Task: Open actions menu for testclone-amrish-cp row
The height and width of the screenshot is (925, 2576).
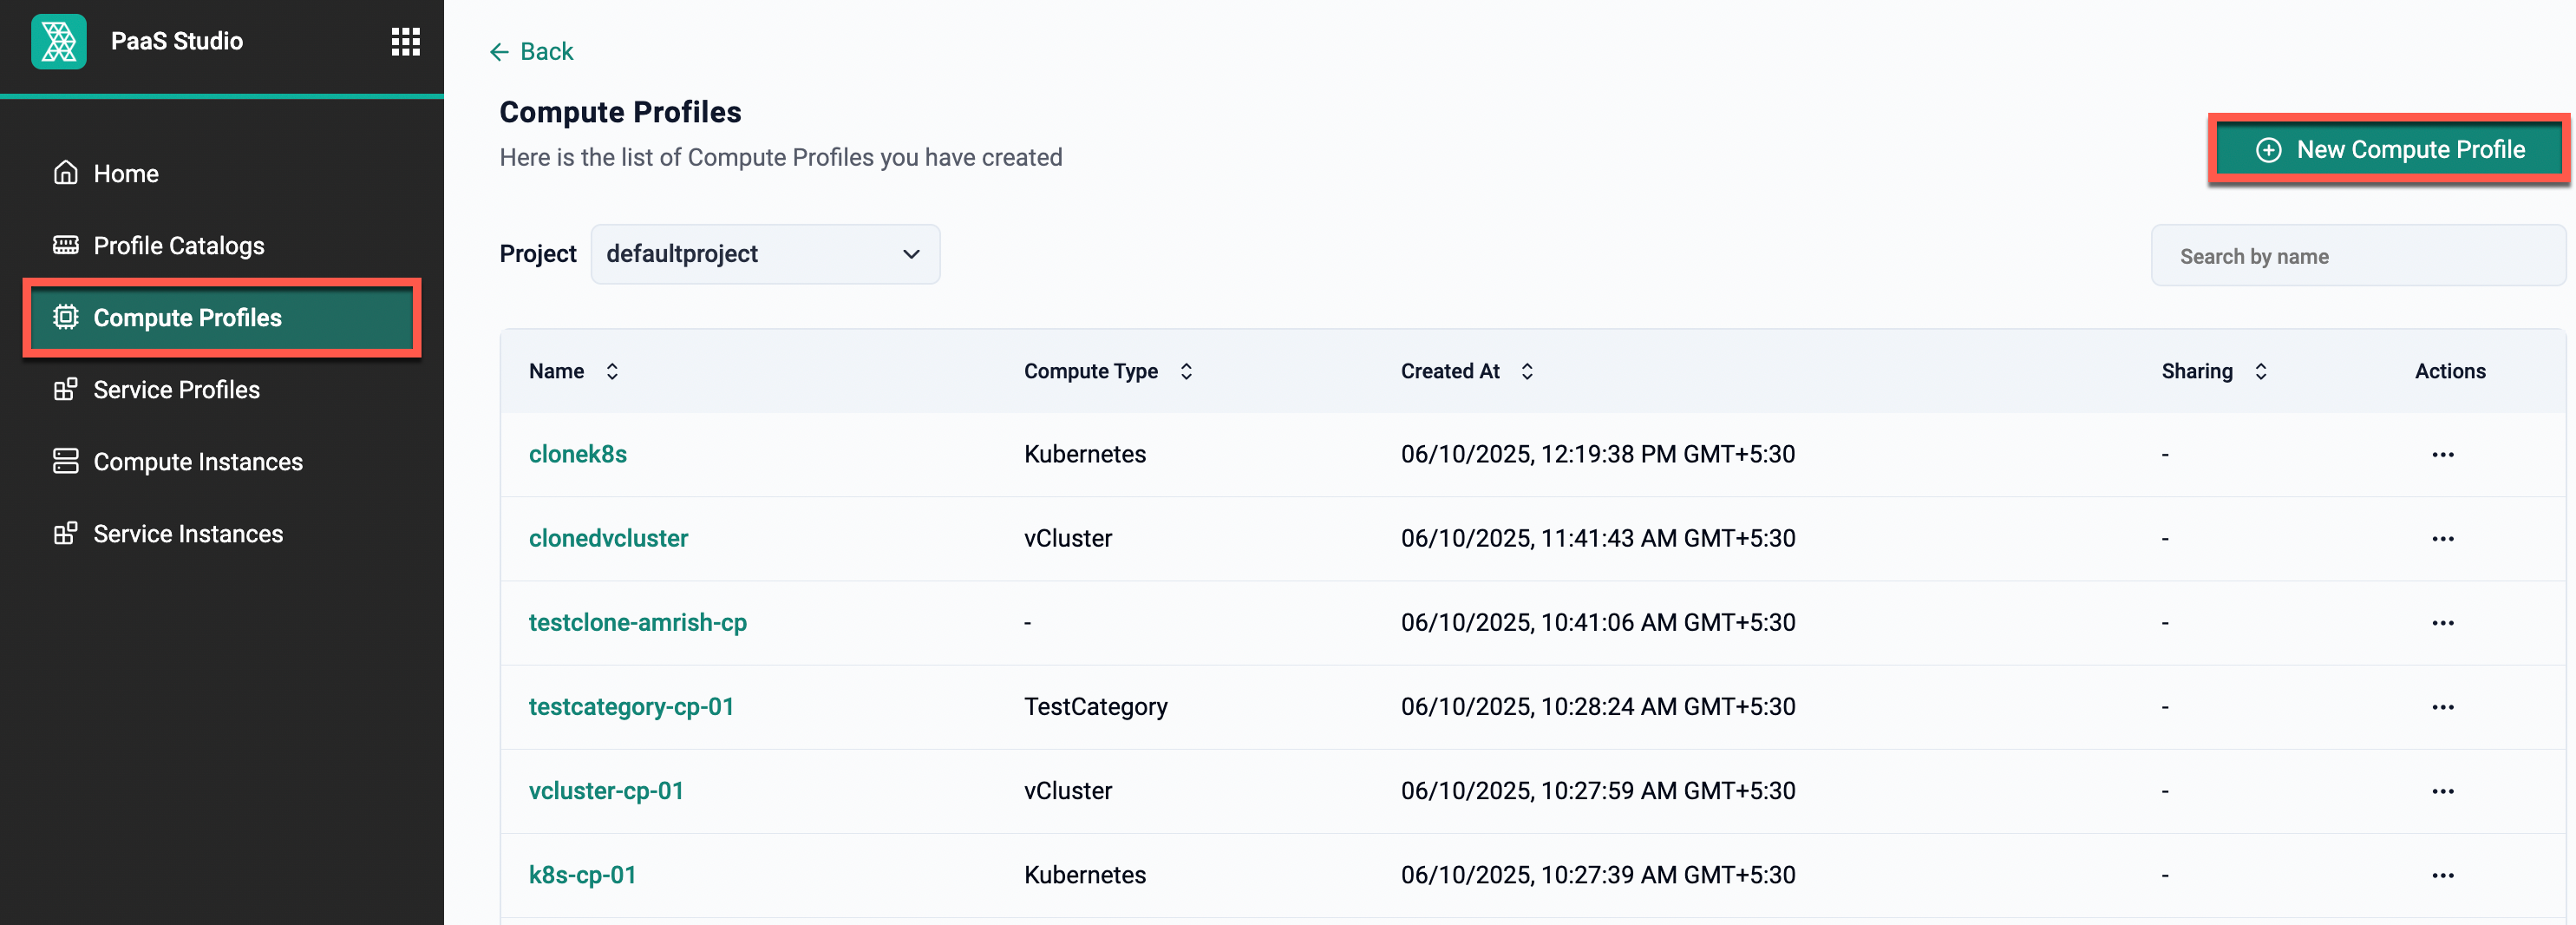Action: click(x=2442, y=622)
